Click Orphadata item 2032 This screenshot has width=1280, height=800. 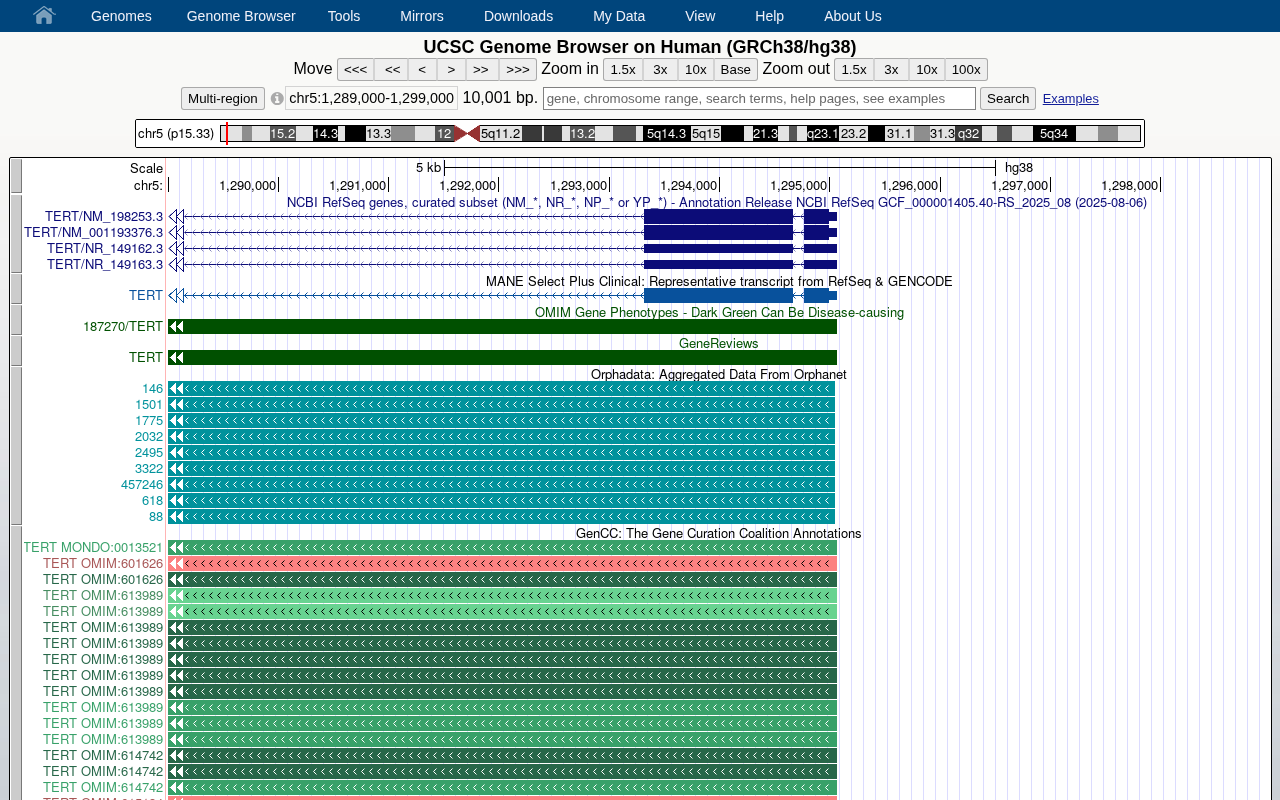[149, 437]
